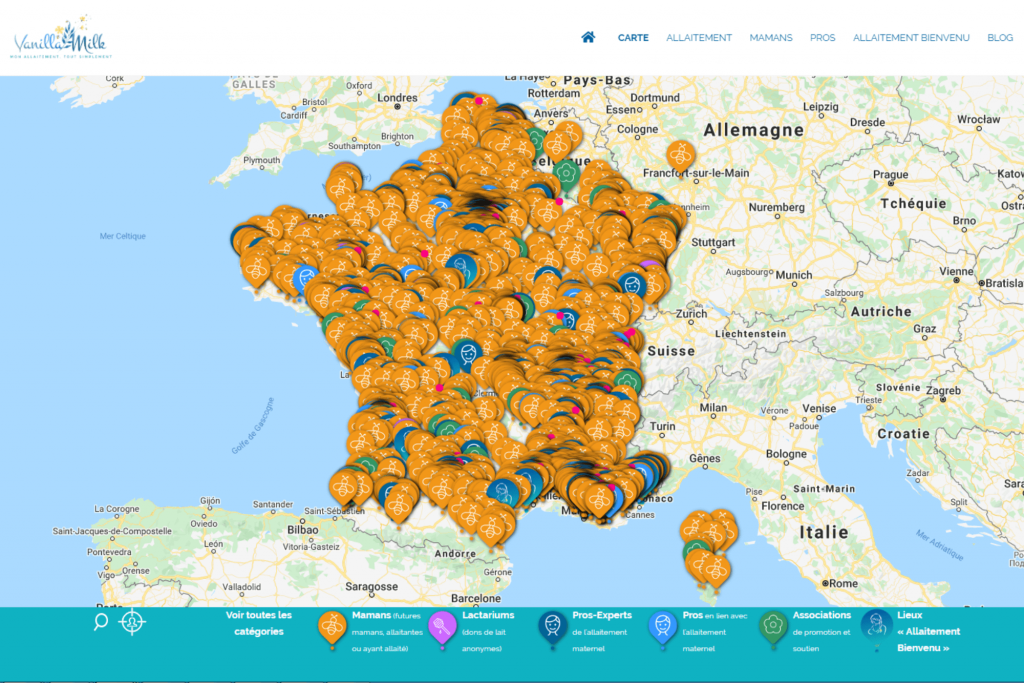Viewport: 1024px width, 683px height.
Task: Navigate to ALLAITEMENT BIENVENU page
Action: (x=911, y=38)
